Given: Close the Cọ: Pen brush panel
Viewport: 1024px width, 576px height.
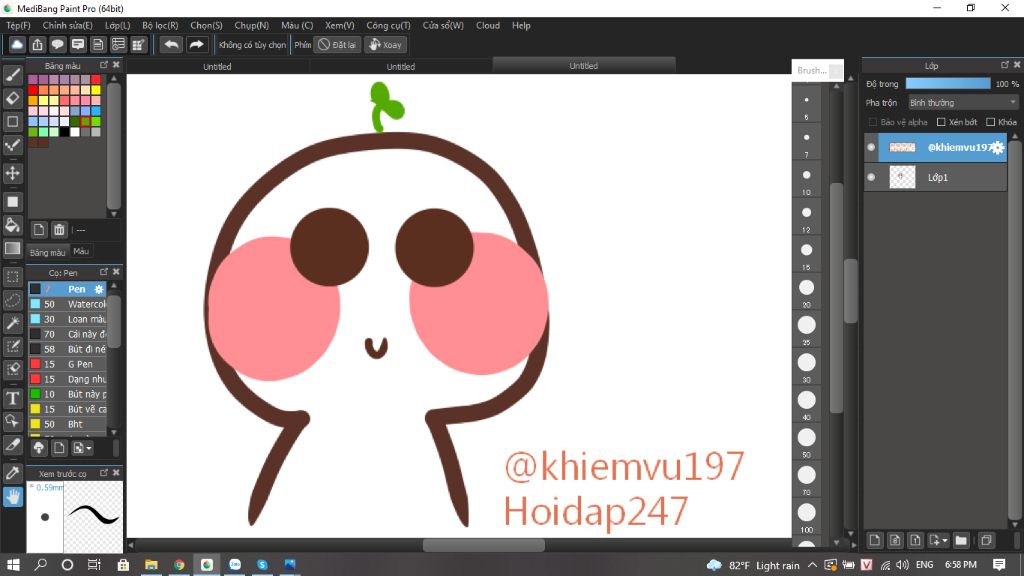Looking at the screenshot, I should click(x=116, y=272).
